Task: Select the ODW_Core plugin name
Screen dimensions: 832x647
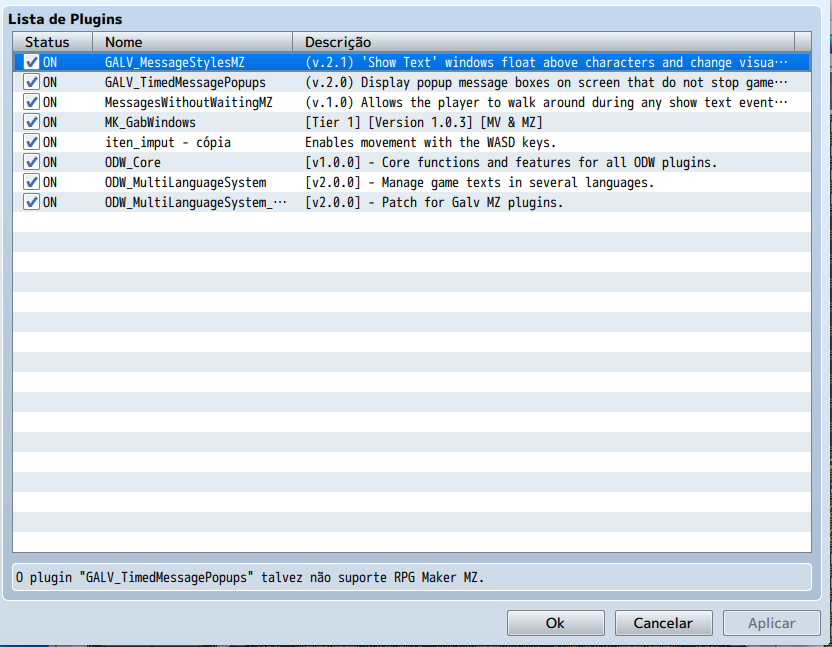Action: [133, 162]
